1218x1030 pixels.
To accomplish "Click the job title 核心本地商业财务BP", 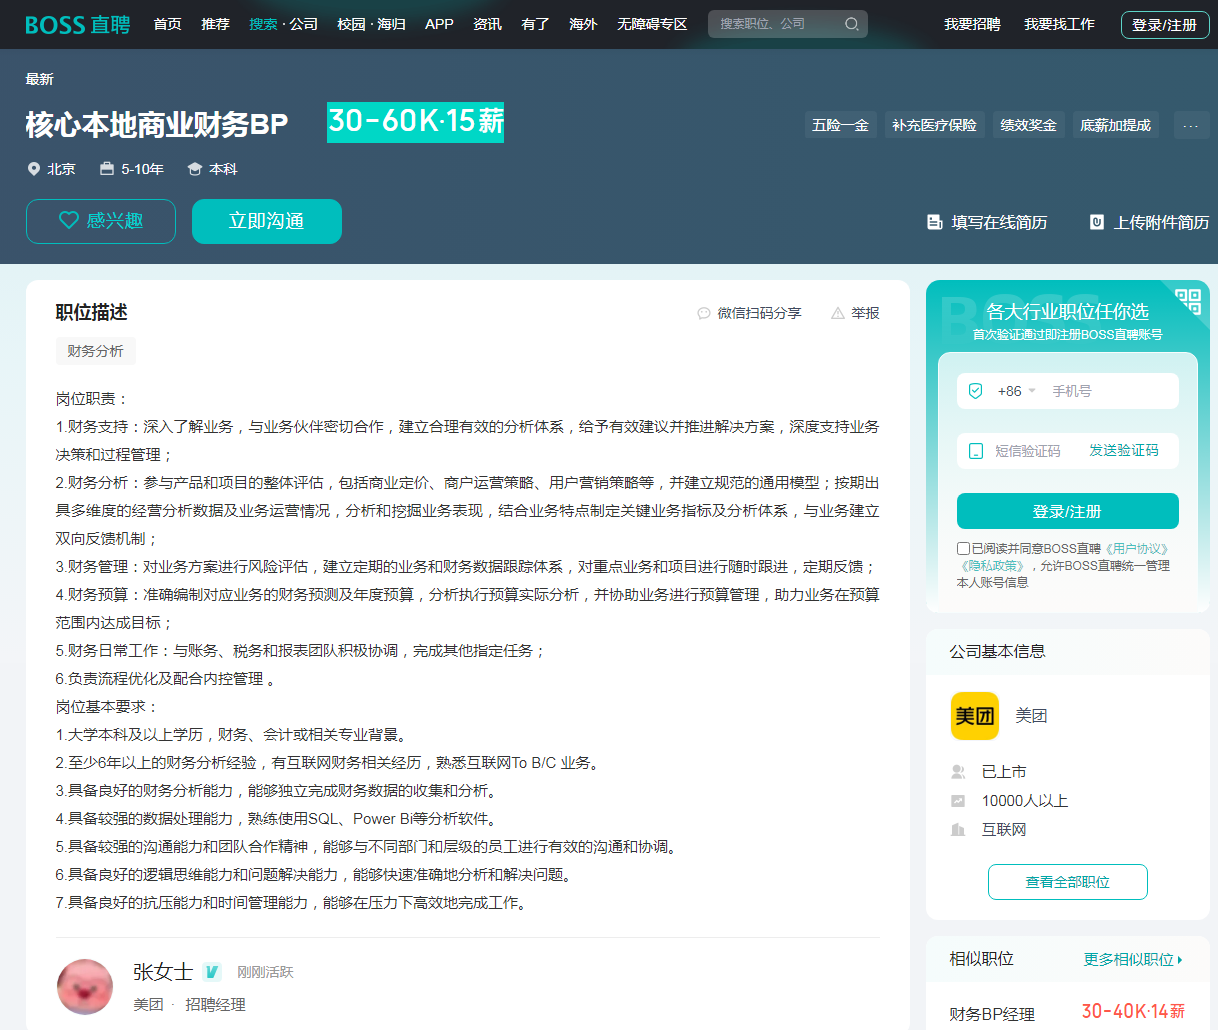I will [x=157, y=125].
